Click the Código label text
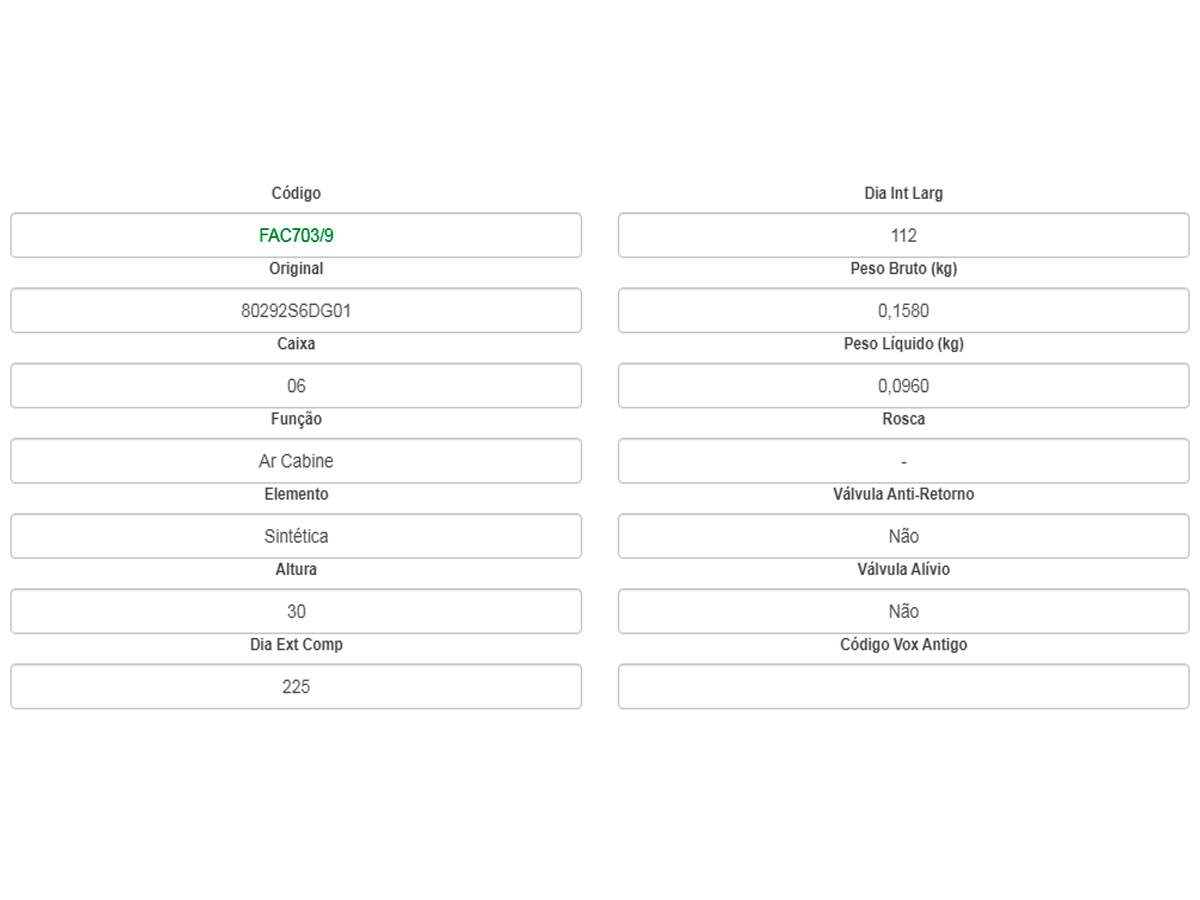The height and width of the screenshot is (900, 1200). (296, 193)
